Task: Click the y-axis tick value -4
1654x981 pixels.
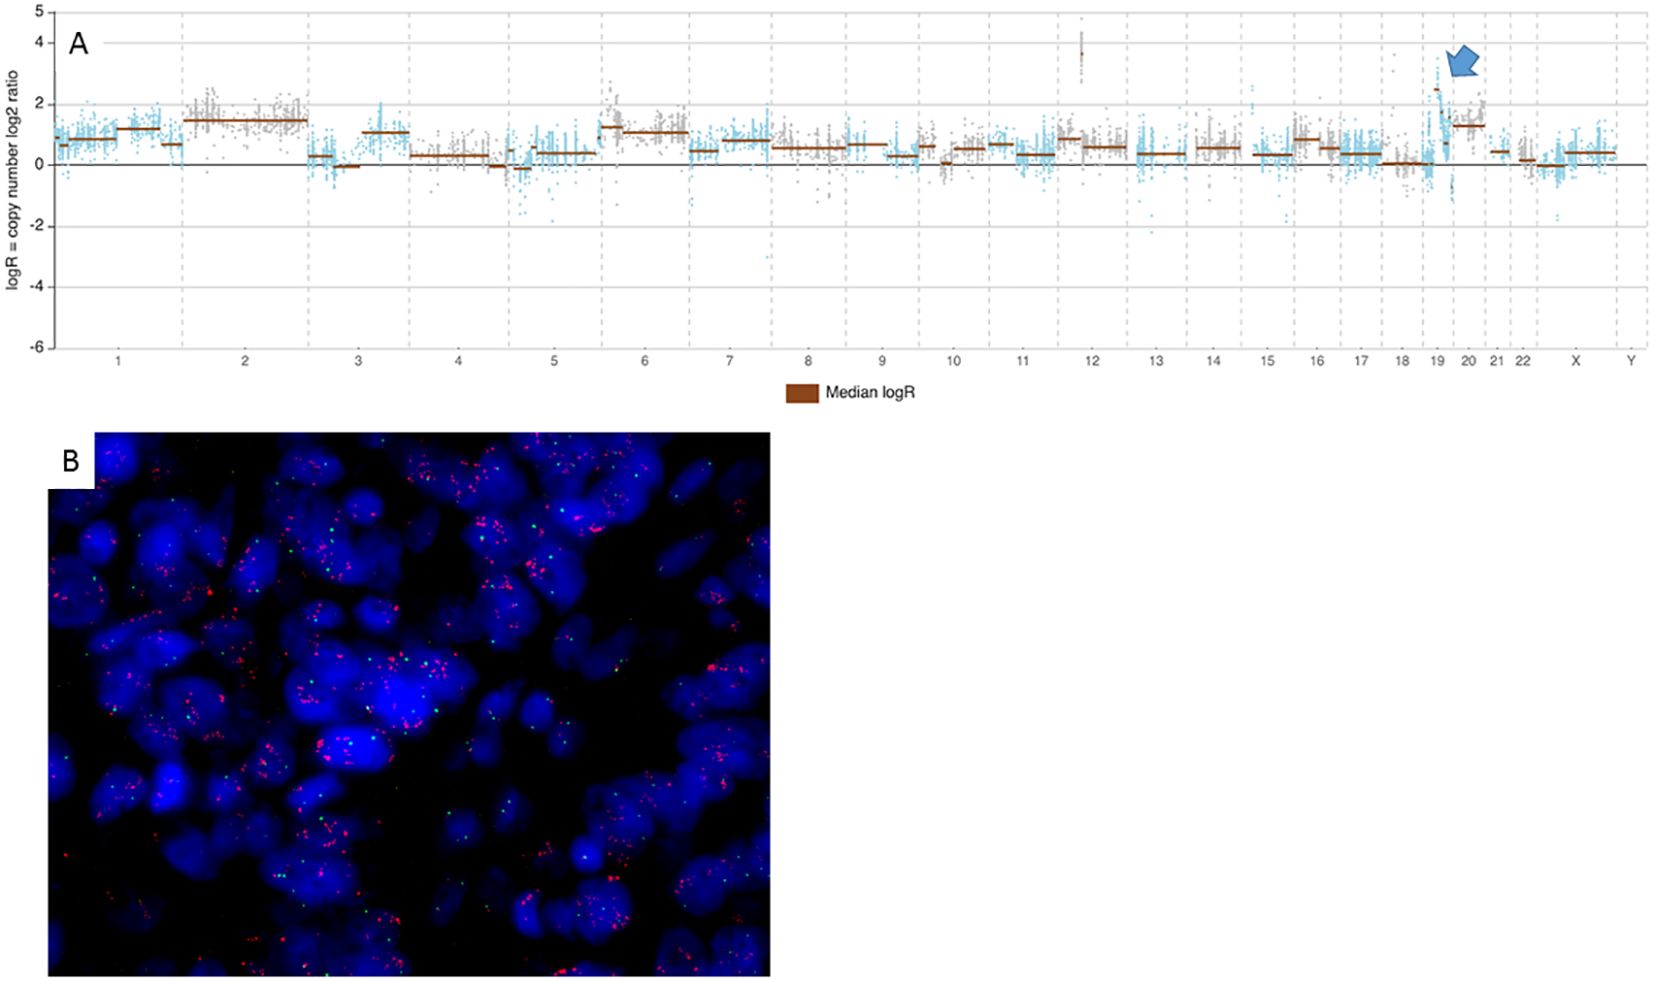Action: pos(37,287)
